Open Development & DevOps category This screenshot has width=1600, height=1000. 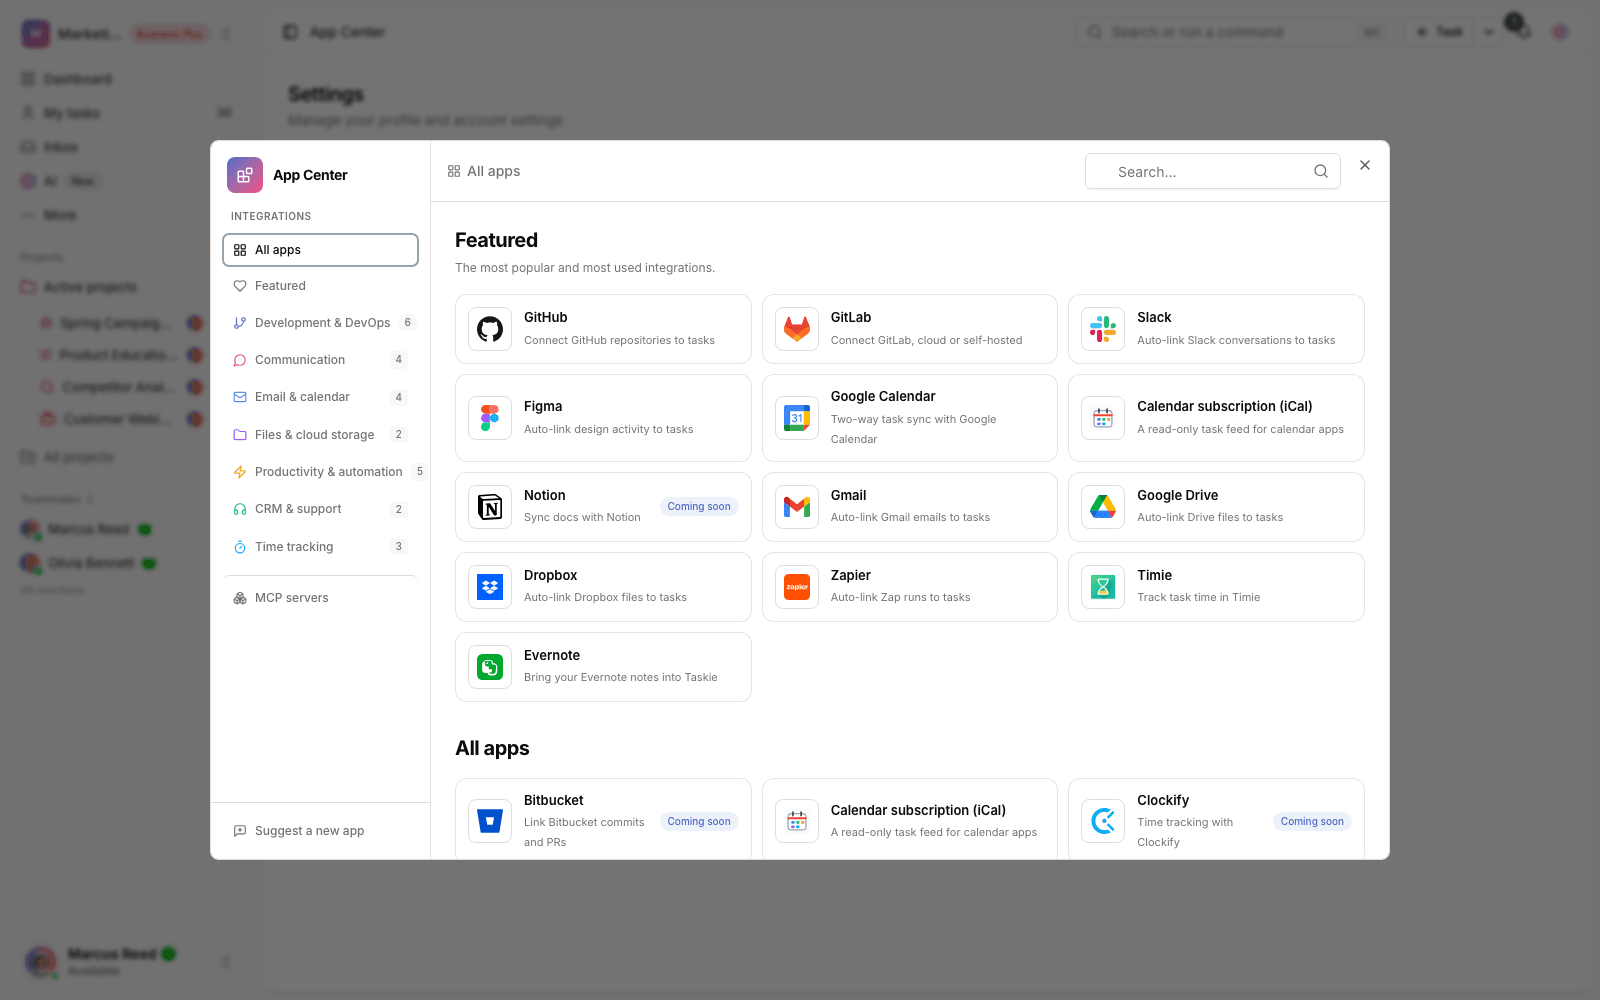click(x=320, y=323)
